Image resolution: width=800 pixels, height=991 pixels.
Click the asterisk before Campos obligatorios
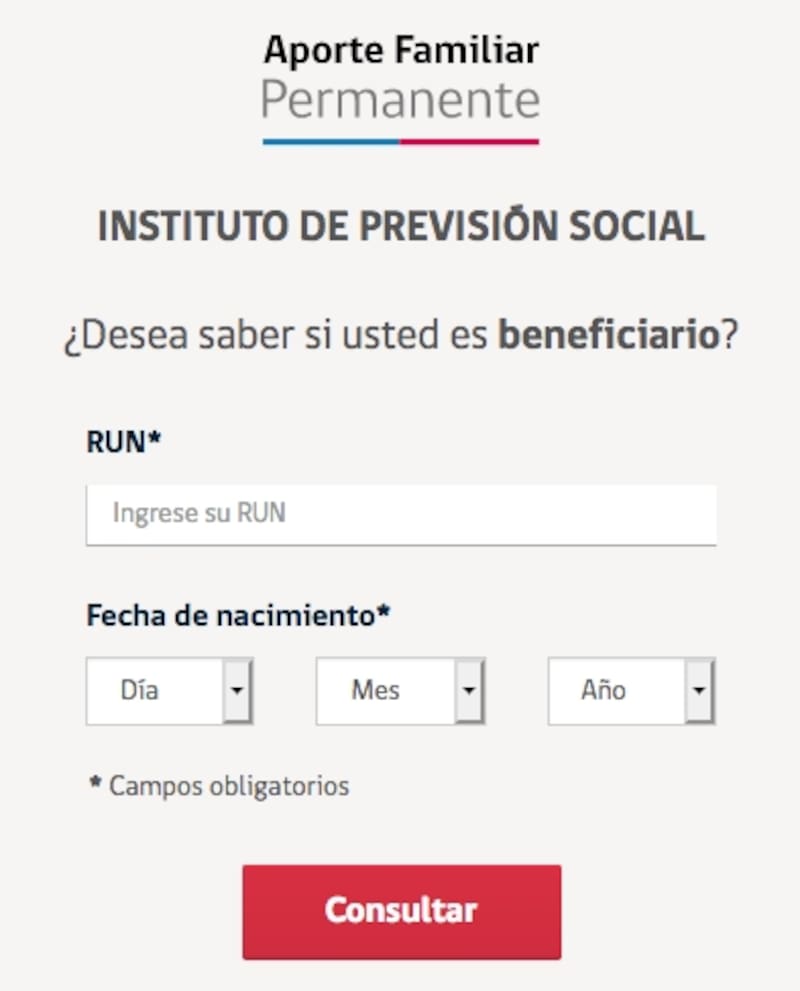95,784
